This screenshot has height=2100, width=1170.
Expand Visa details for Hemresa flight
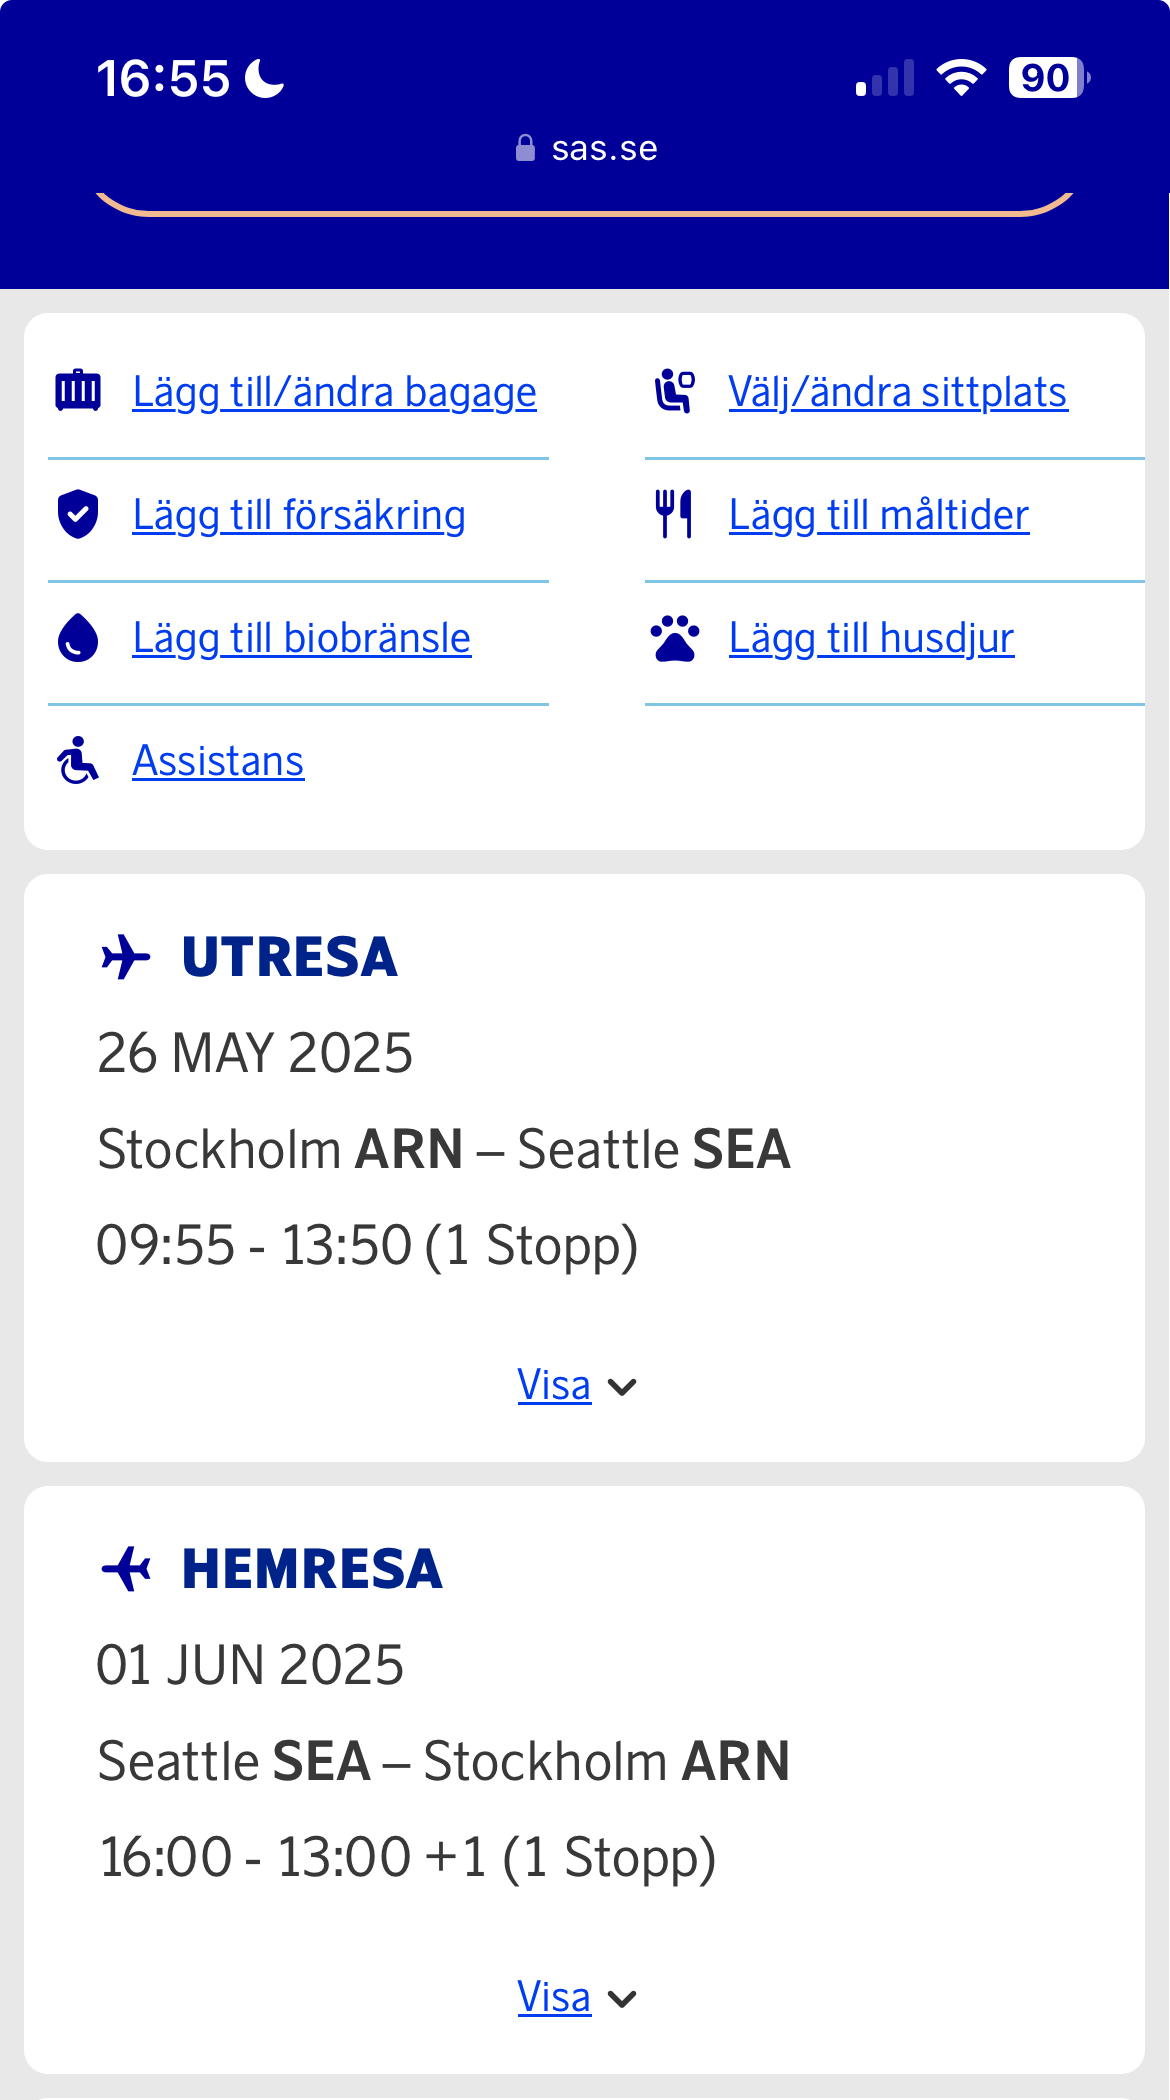[x=554, y=1998]
